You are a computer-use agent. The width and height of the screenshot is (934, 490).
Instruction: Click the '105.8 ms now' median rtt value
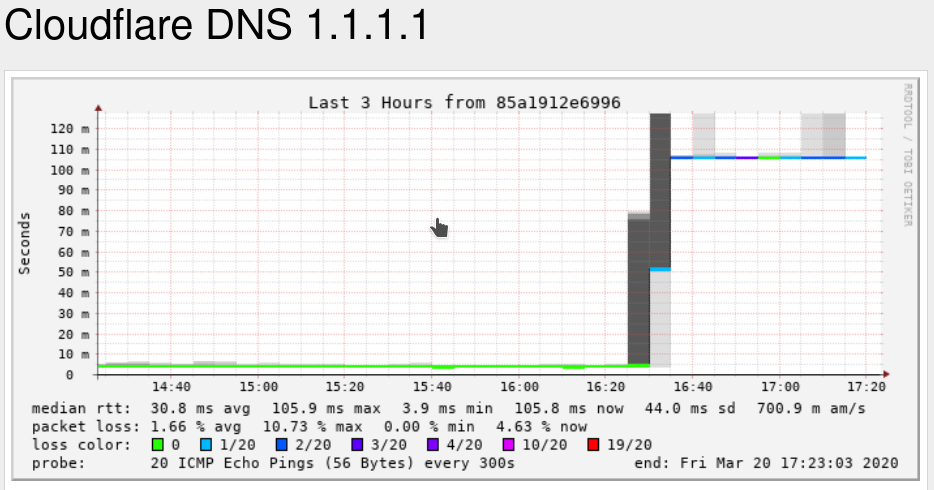tap(569, 409)
